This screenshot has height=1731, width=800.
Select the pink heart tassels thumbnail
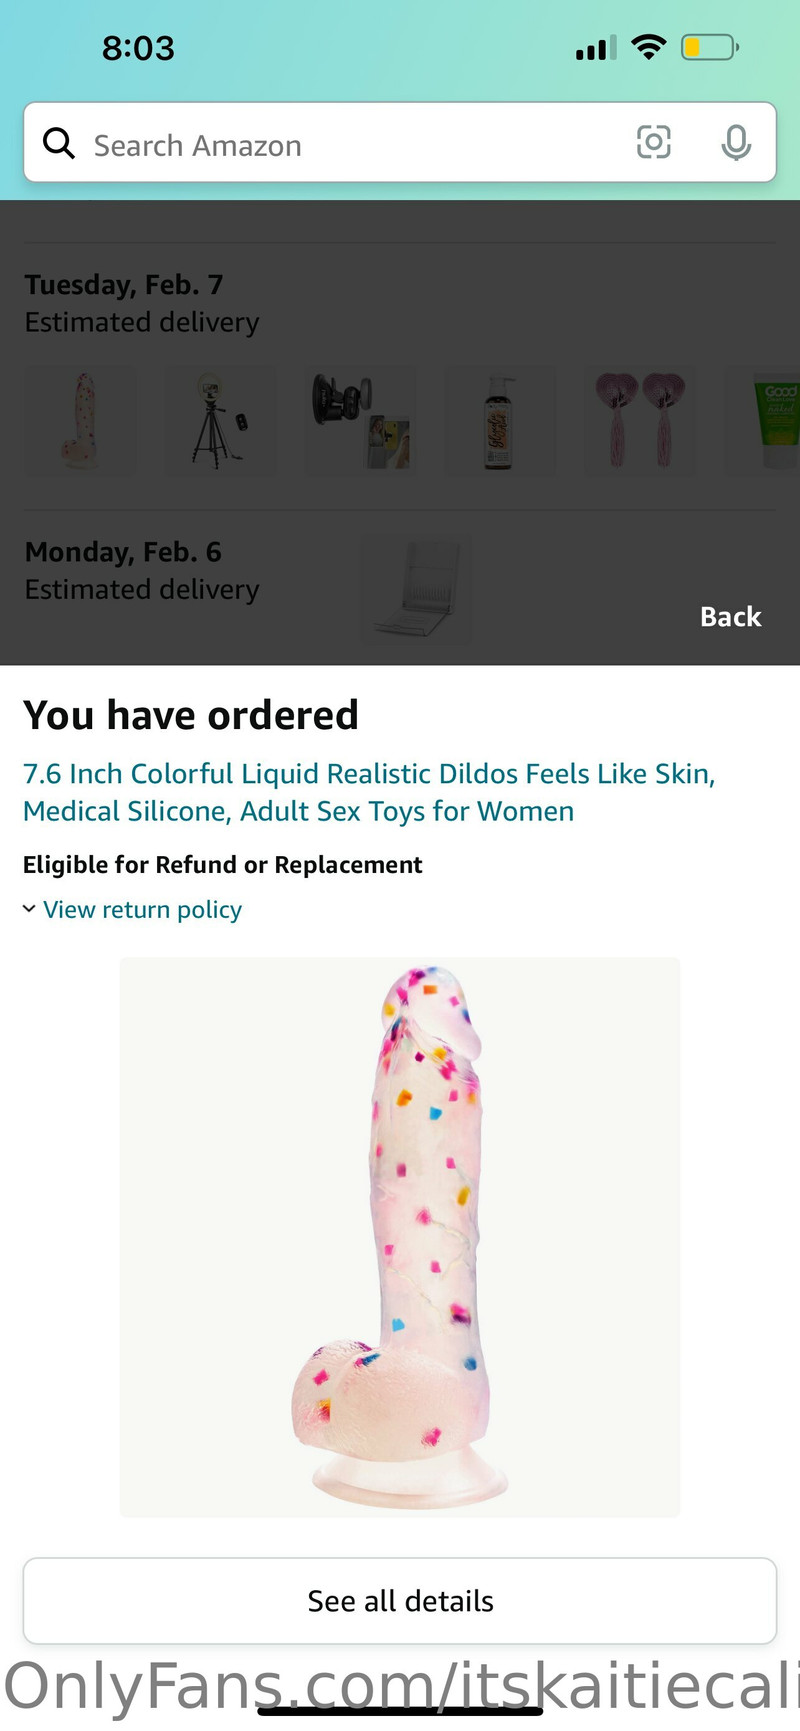click(640, 421)
